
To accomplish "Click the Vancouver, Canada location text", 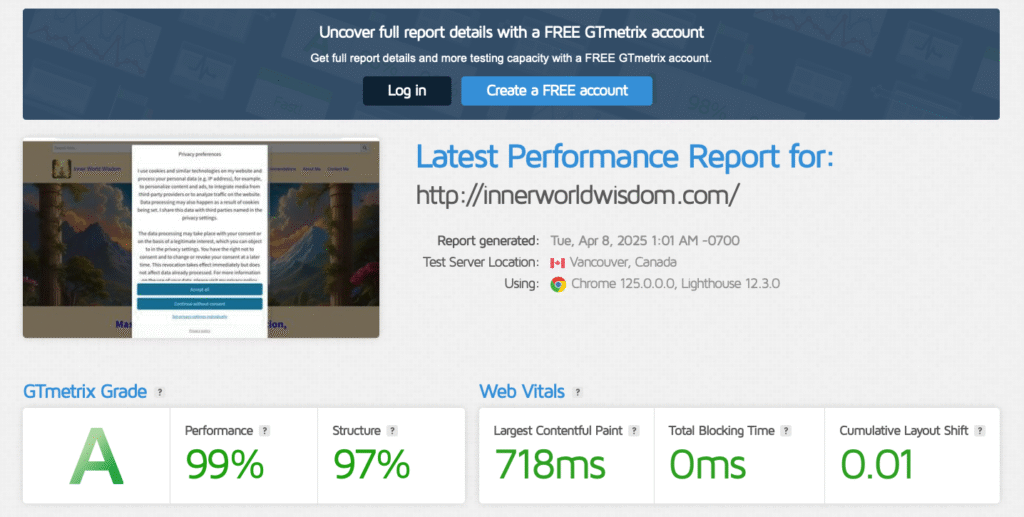I will [x=623, y=262].
